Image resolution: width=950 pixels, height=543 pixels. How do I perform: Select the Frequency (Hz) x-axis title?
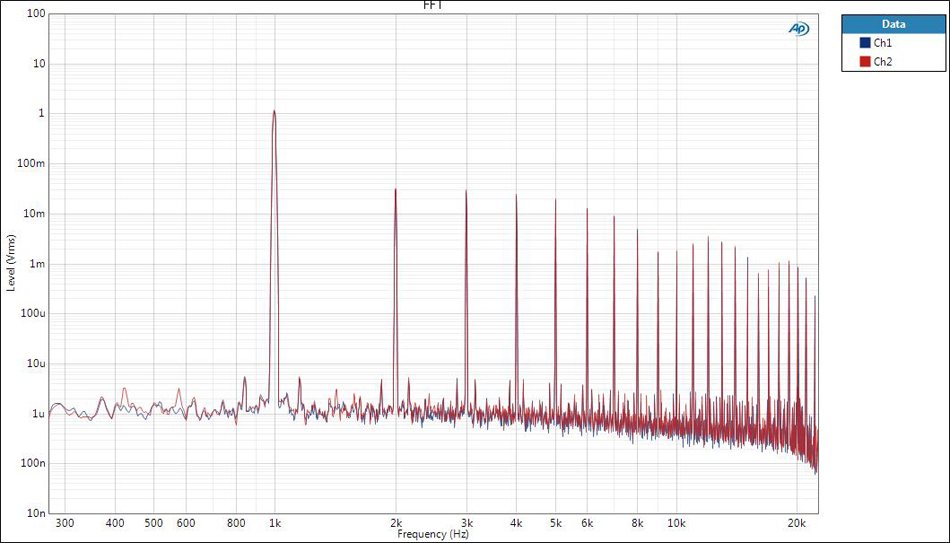[x=433, y=535]
